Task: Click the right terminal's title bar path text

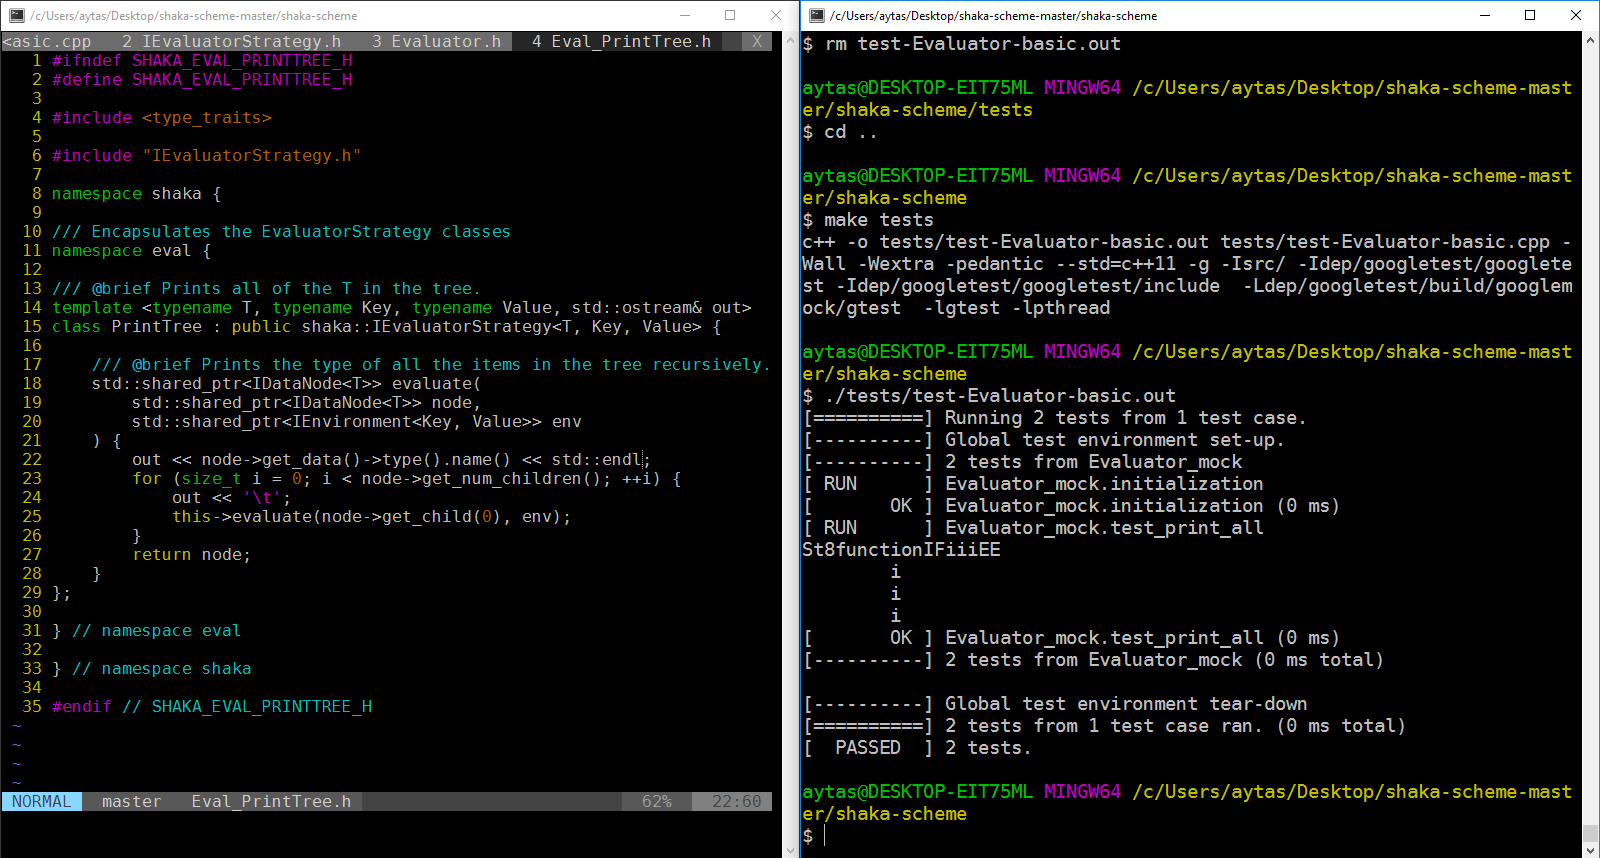Action: click(x=994, y=16)
